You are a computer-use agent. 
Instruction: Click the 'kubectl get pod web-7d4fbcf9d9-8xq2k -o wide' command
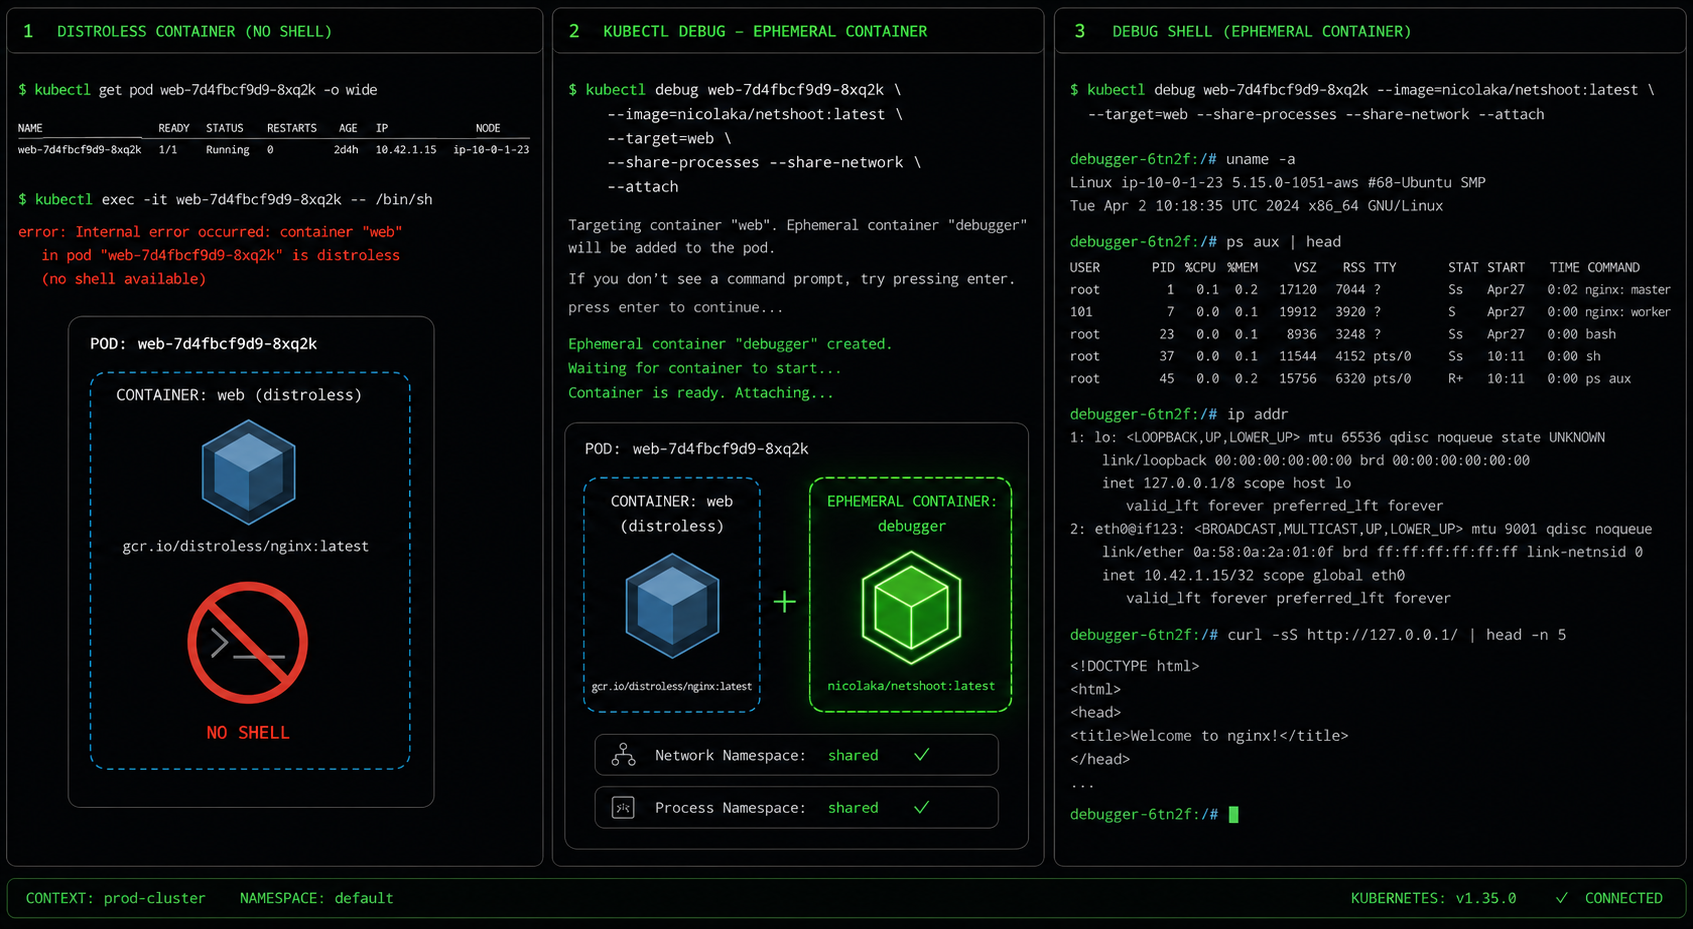tap(198, 90)
